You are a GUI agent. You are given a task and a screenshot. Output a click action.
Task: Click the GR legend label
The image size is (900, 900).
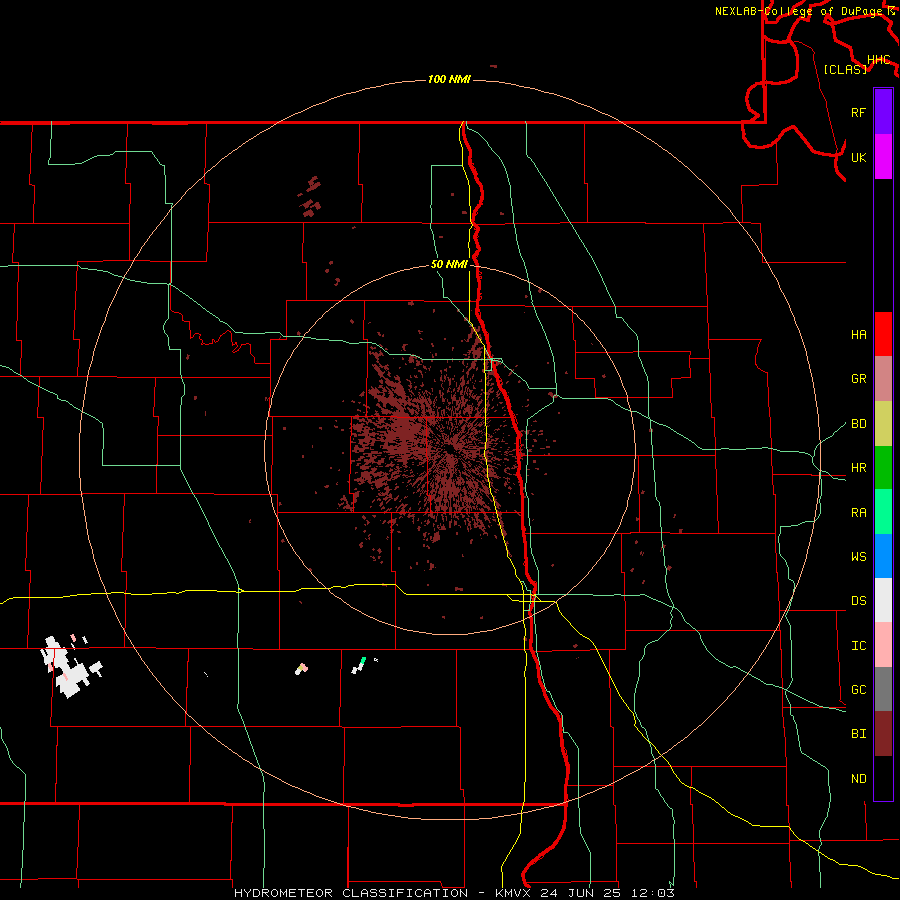(x=859, y=379)
